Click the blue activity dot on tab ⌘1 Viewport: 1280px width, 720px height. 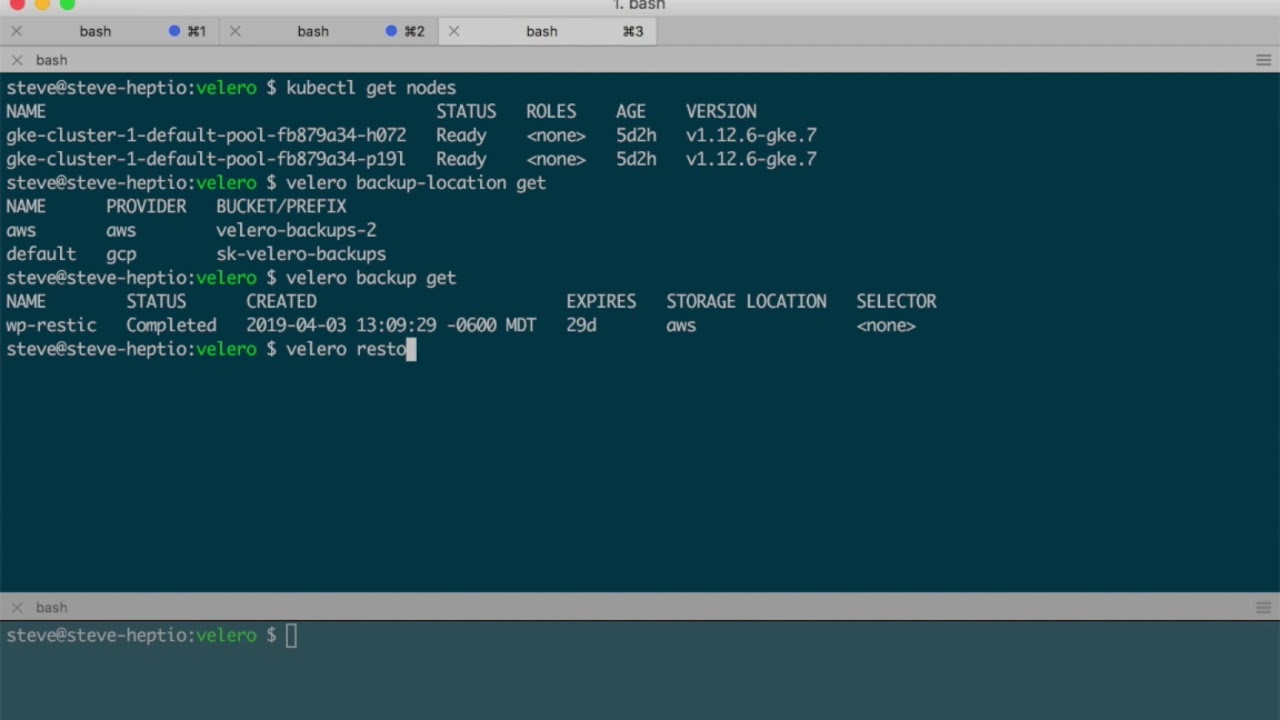click(174, 31)
